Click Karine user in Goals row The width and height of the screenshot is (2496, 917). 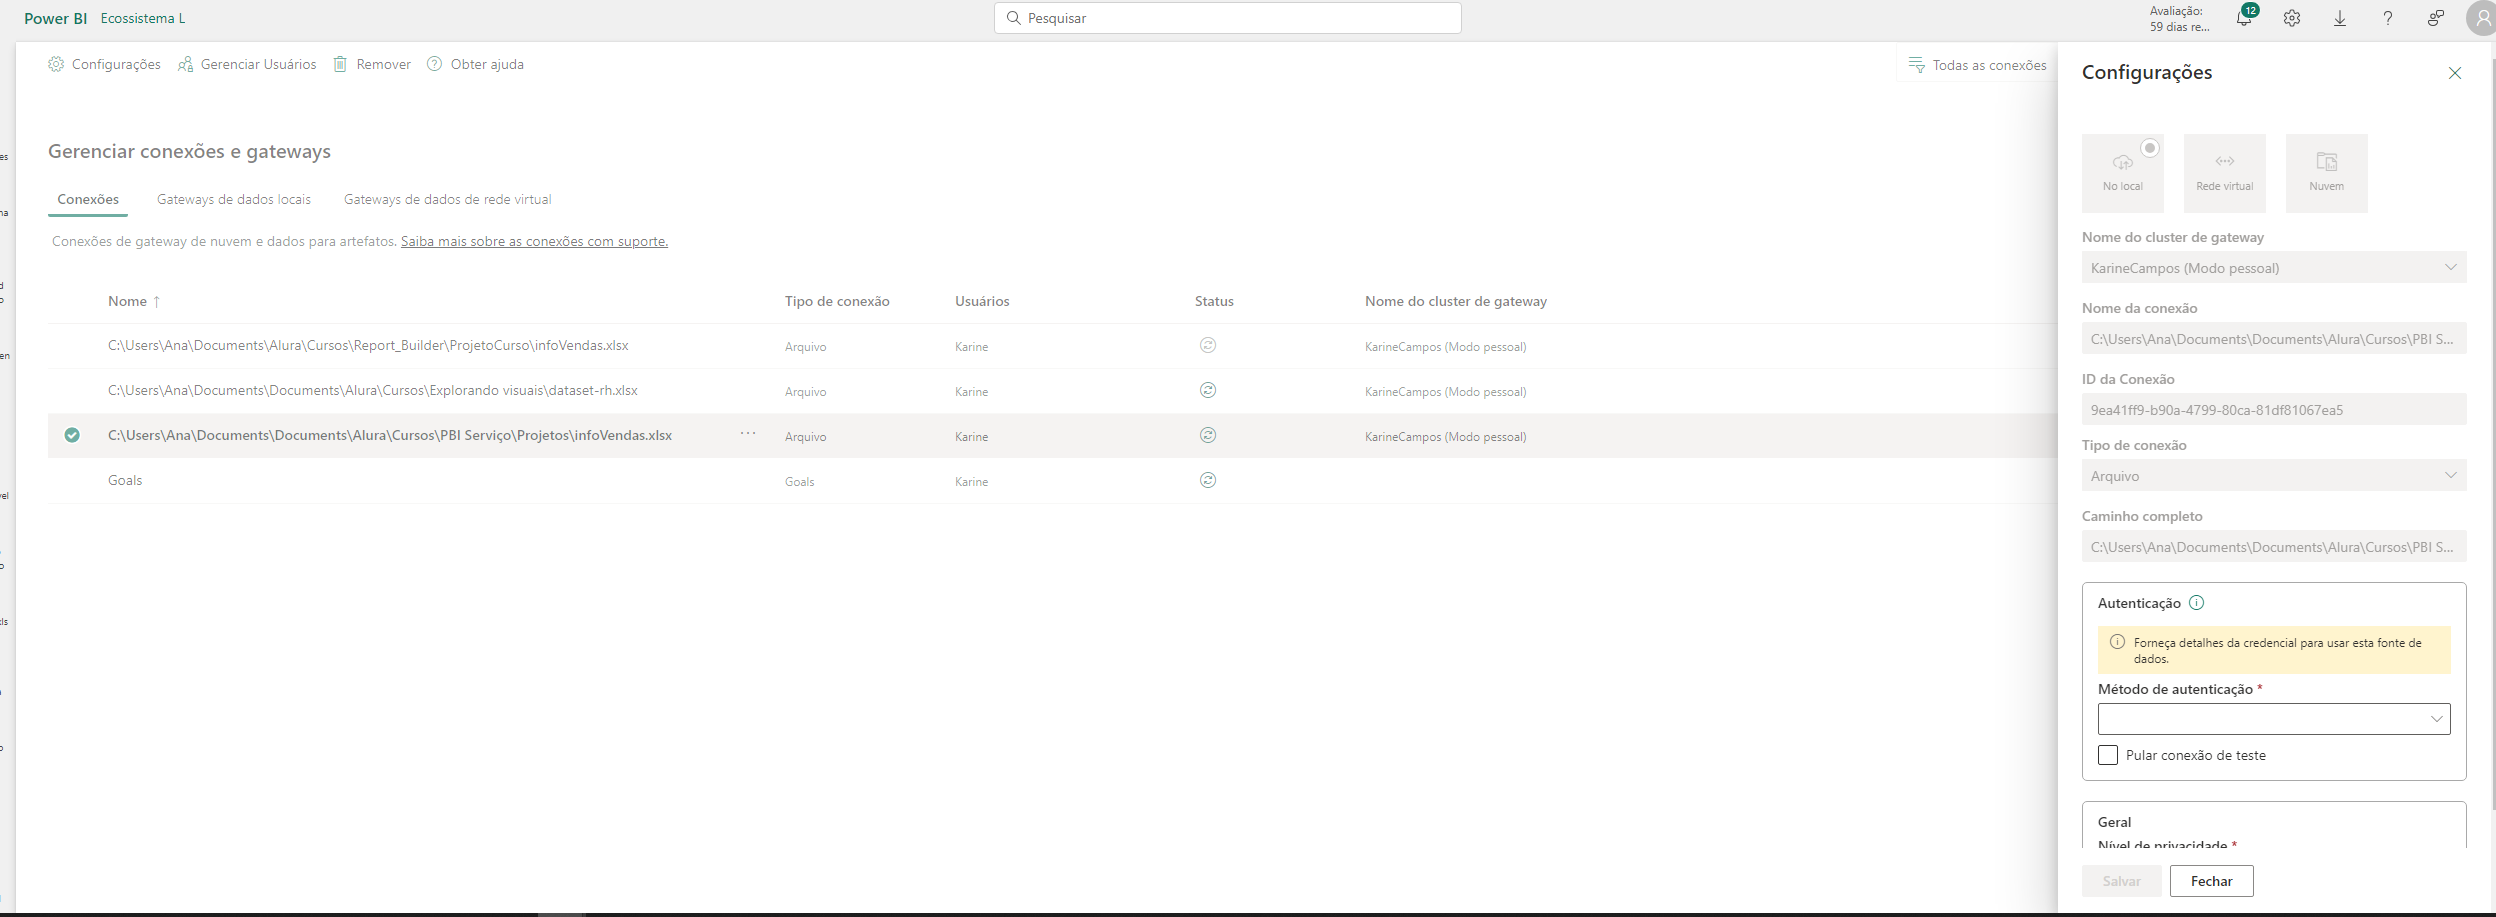(971, 481)
